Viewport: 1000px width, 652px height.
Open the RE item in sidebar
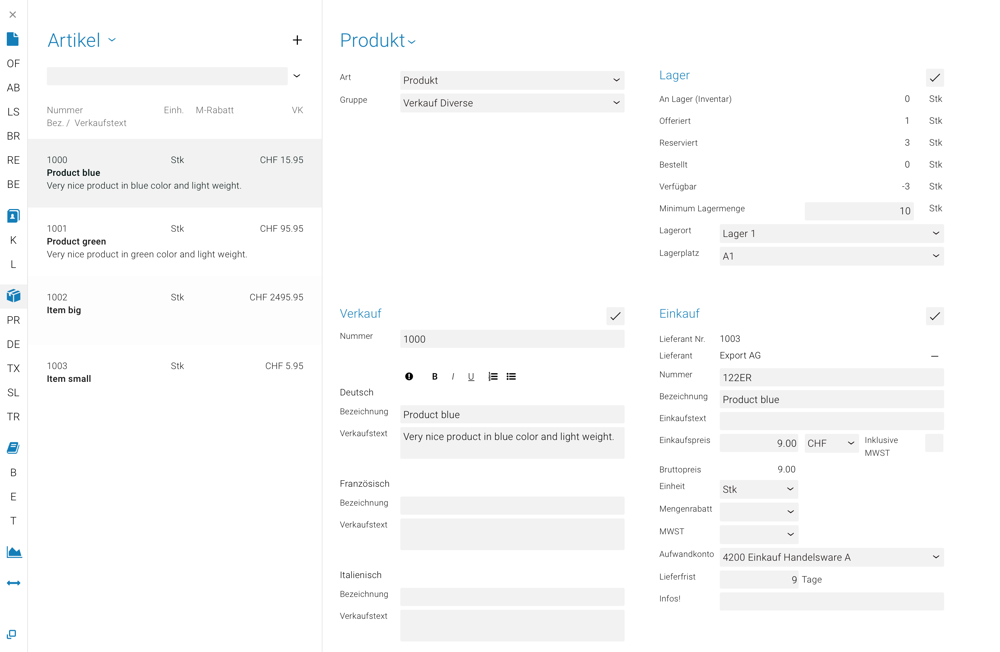click(x=13, y=160)
